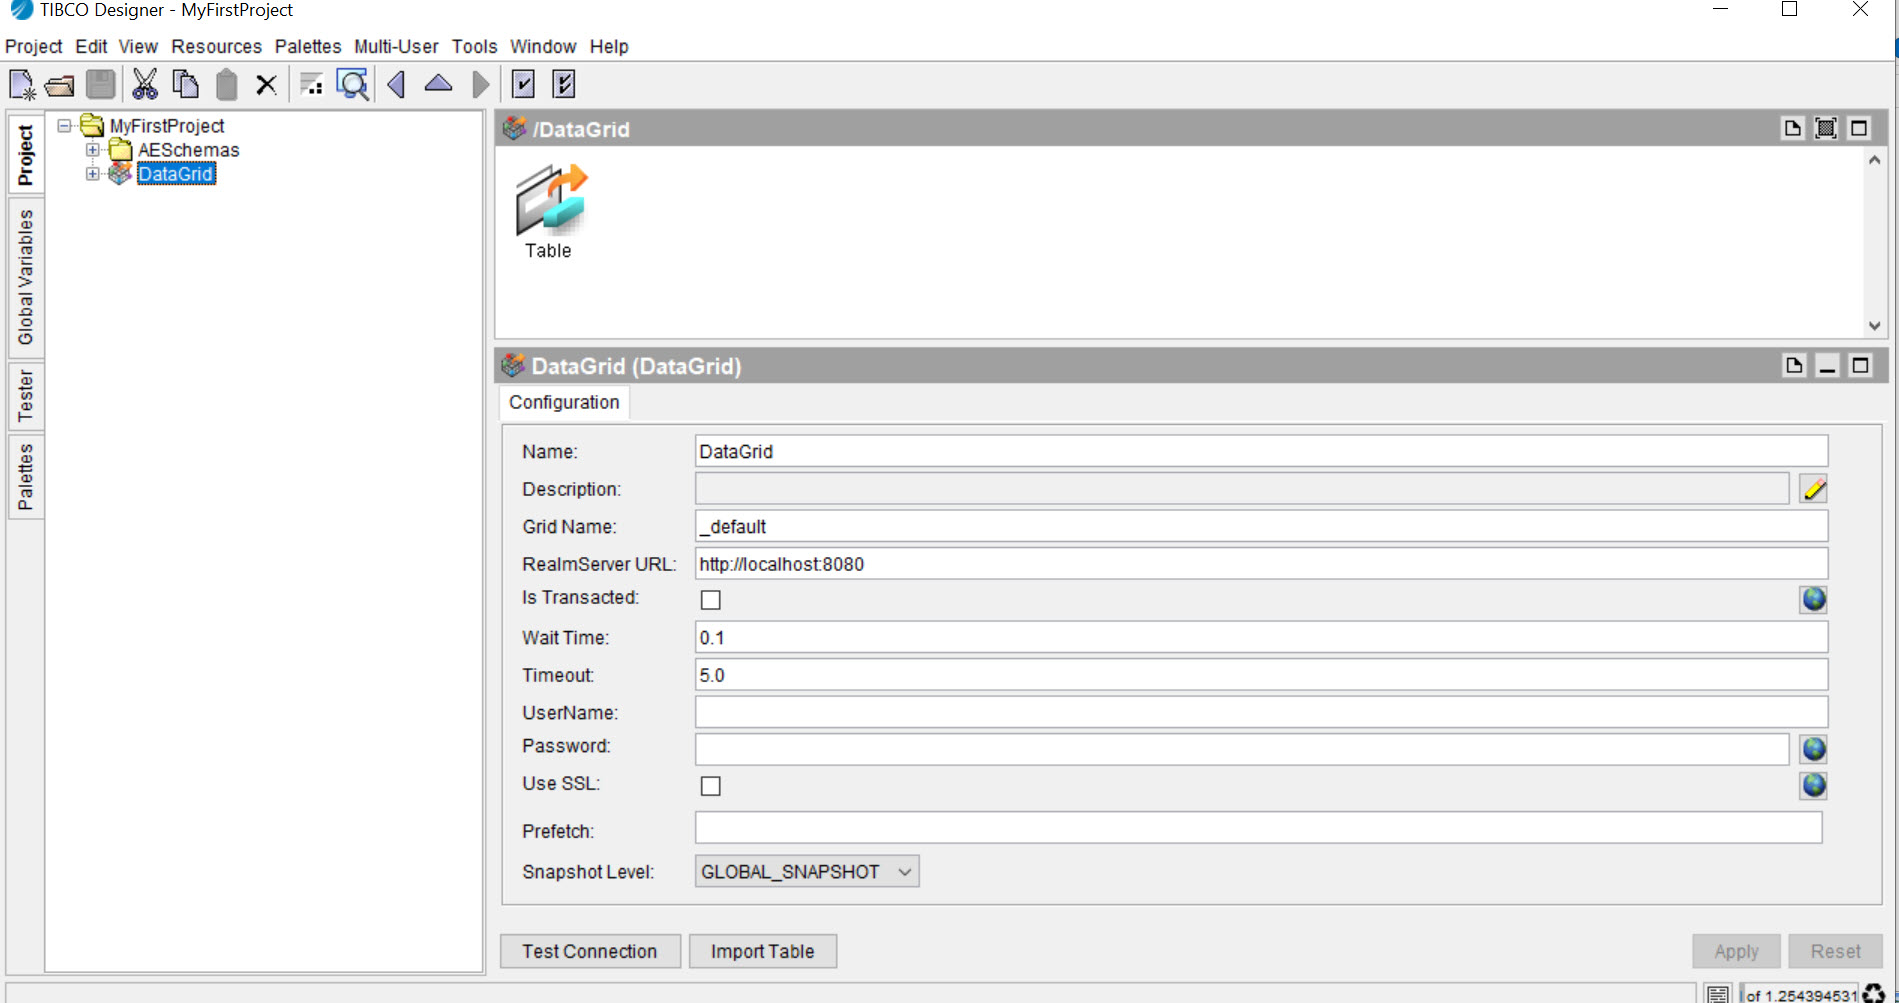
Task: Collapse the MyFirstProject tree node
Action: point(65,126)
